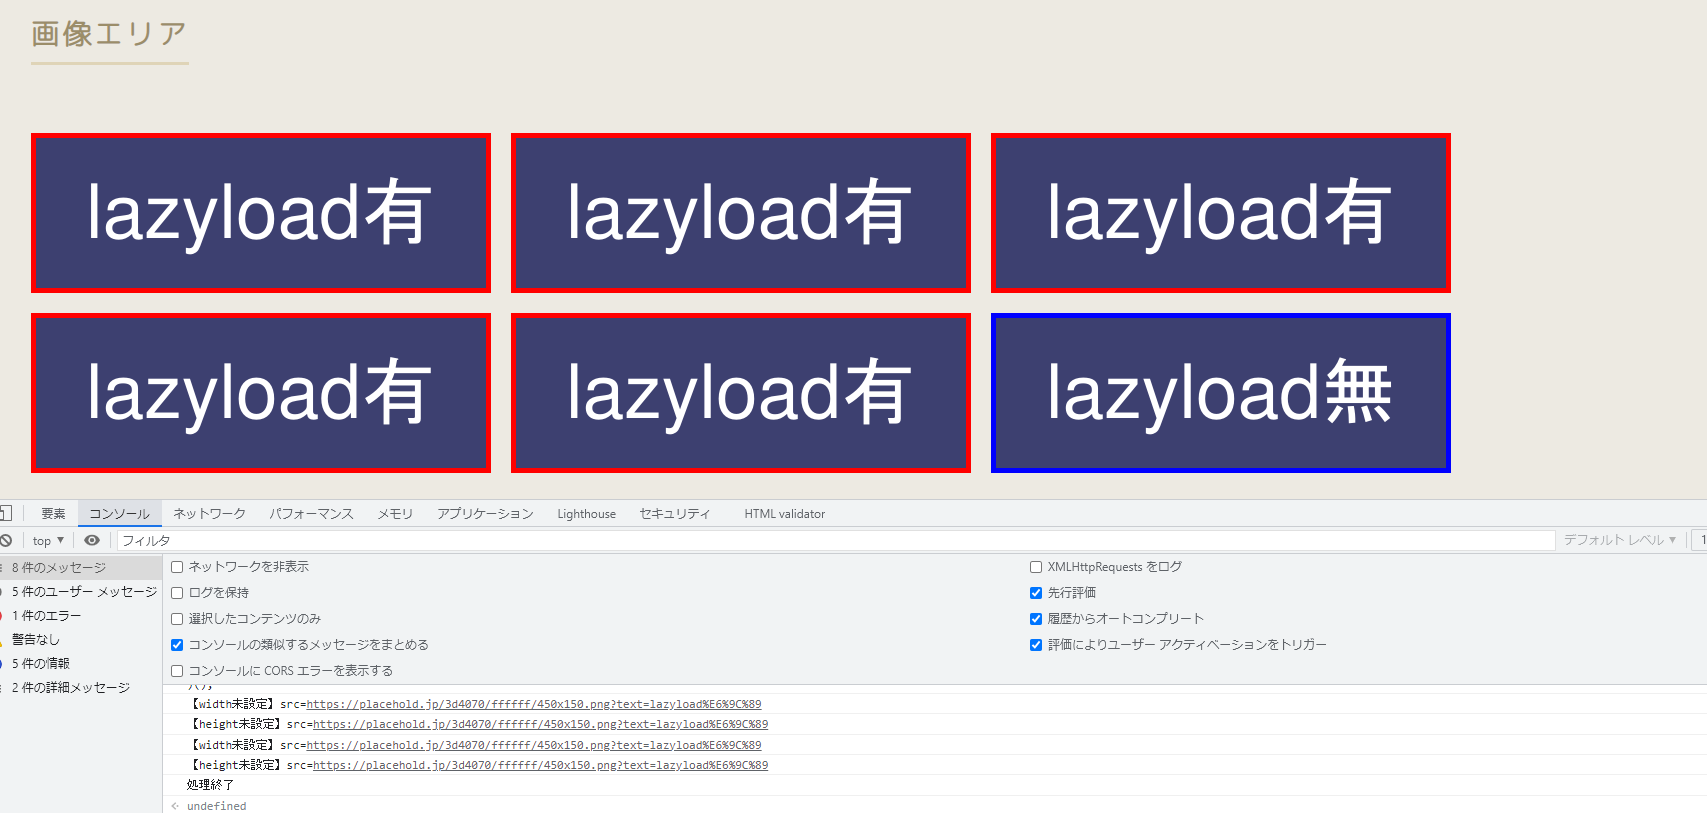This screenshot has height=813, width=1707.
Task: Open the HTML validator tab
Action: [x=784, y=514]
